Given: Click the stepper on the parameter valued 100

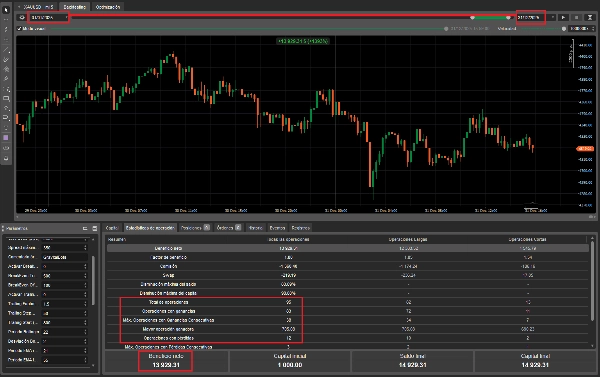Looking at the screenshot, I should coord(85,285).
